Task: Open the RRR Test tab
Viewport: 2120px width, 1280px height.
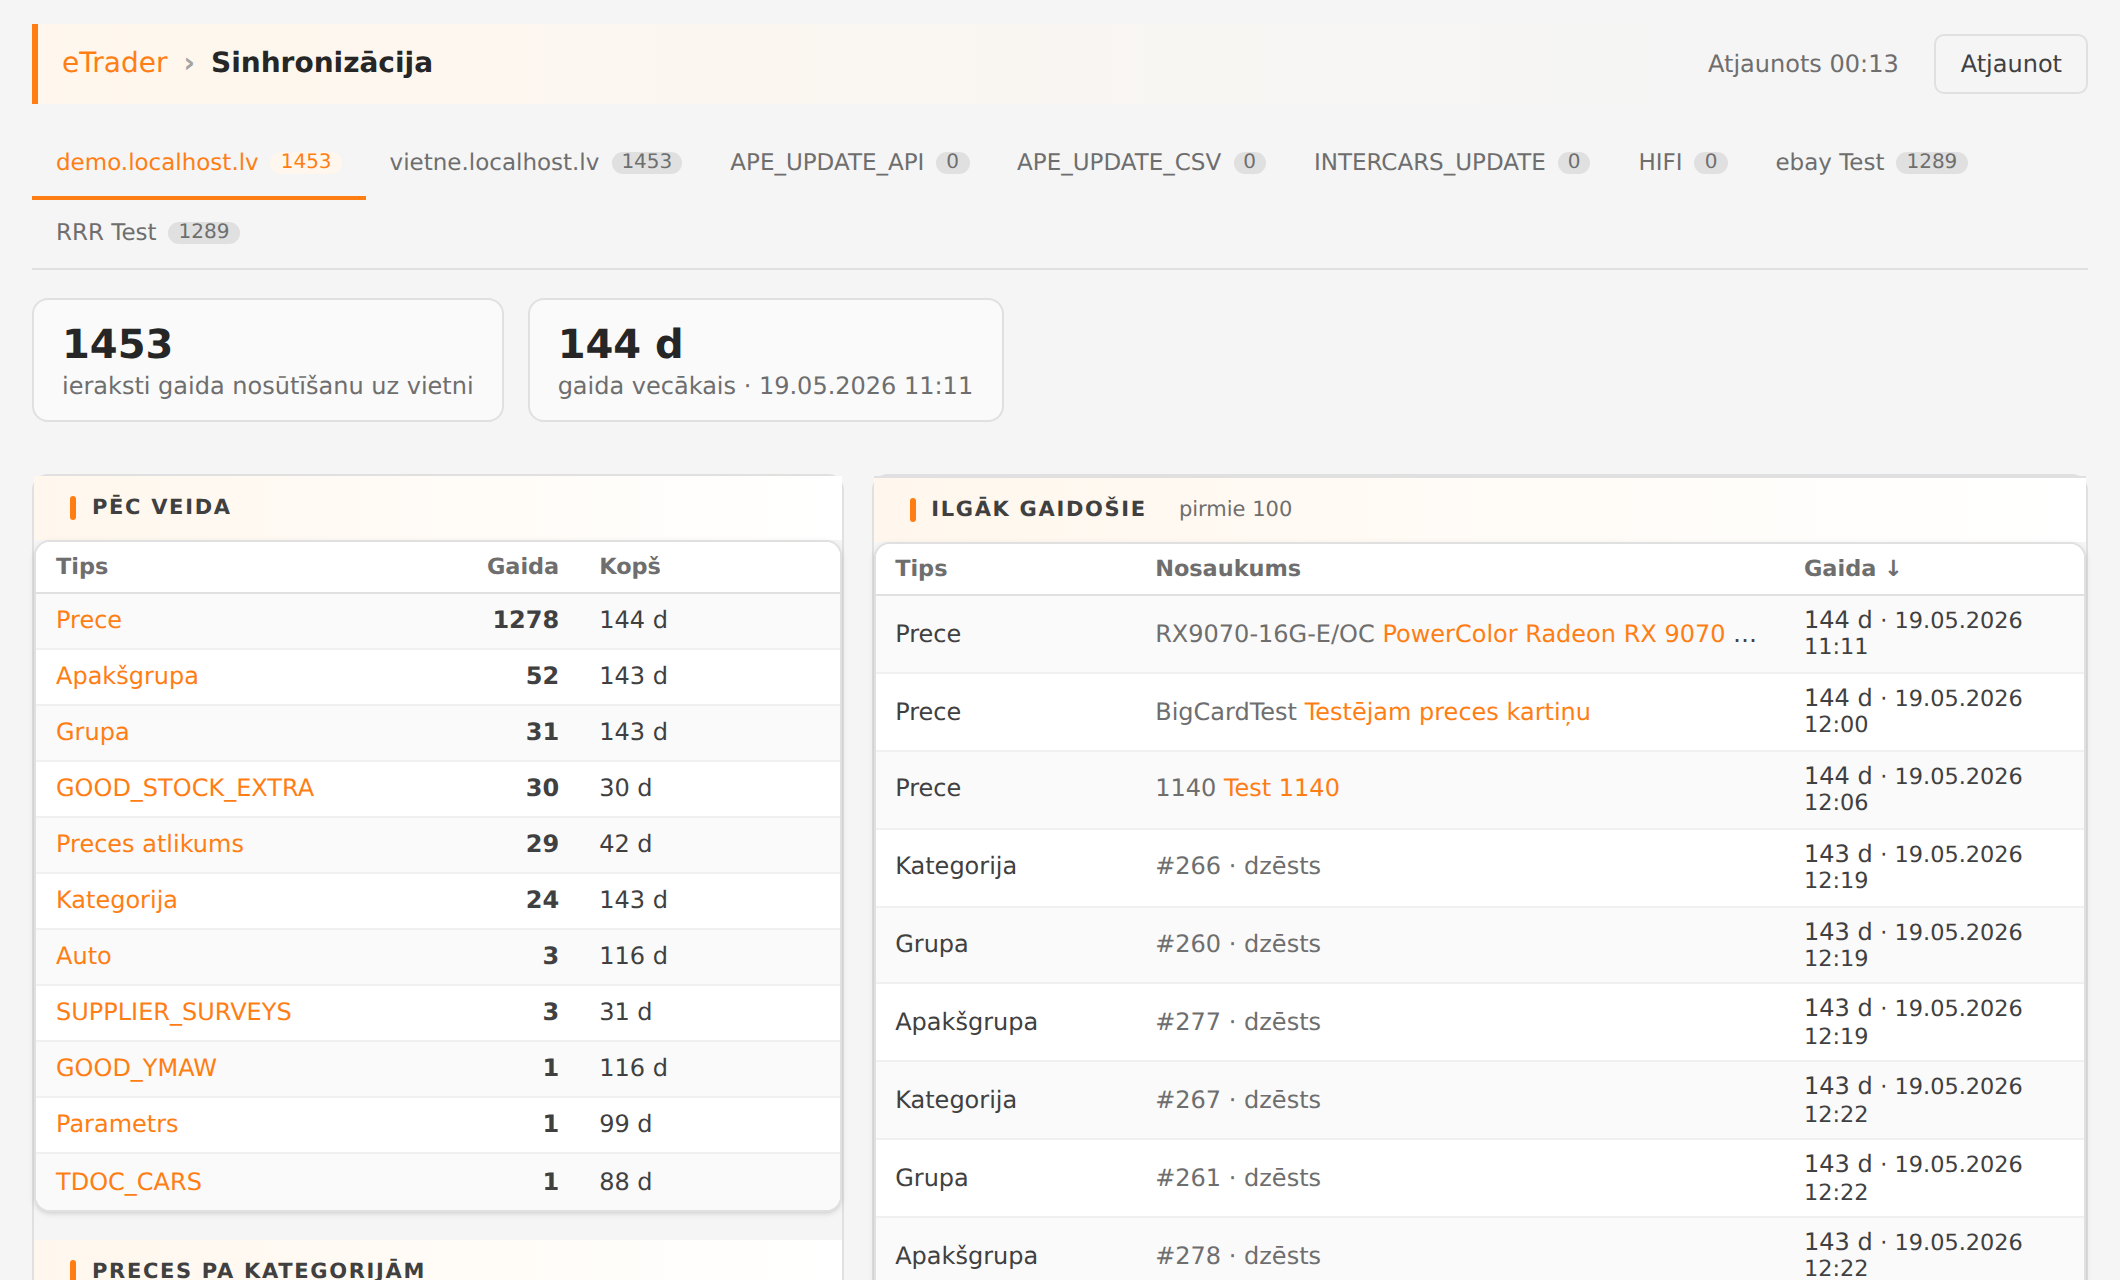Action: pyautogui.click(x=148, y=232)
